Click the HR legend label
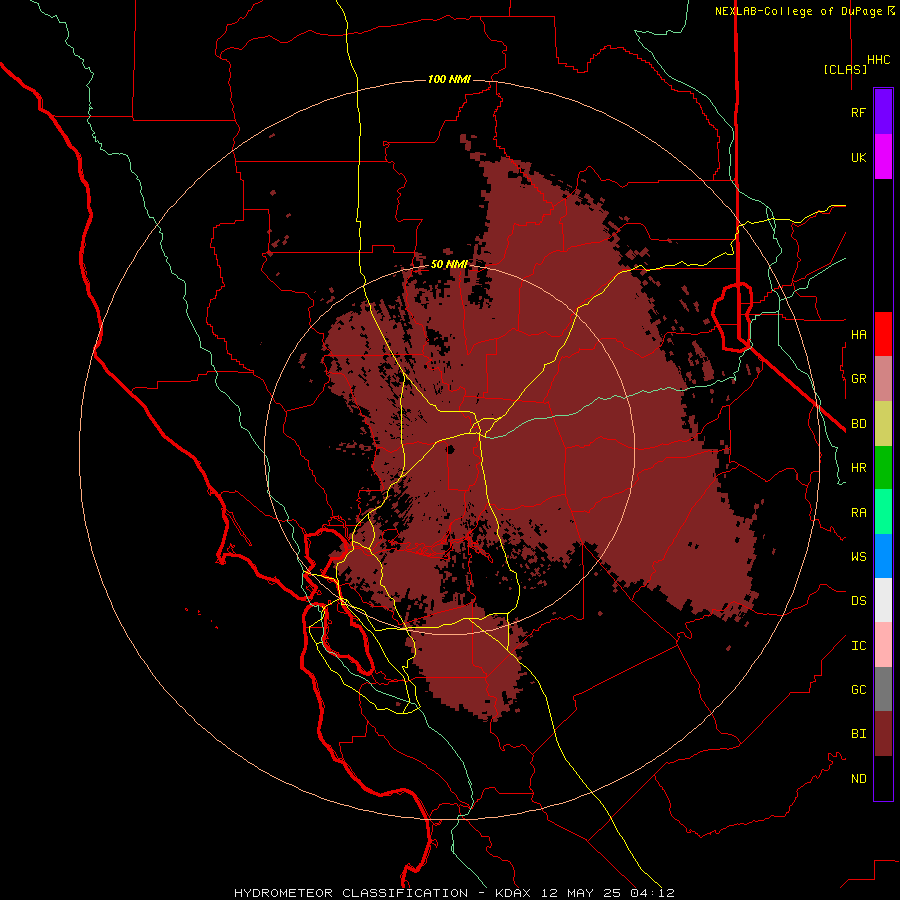The height and width of the screenshot is (900, 900). pos(858,468)
